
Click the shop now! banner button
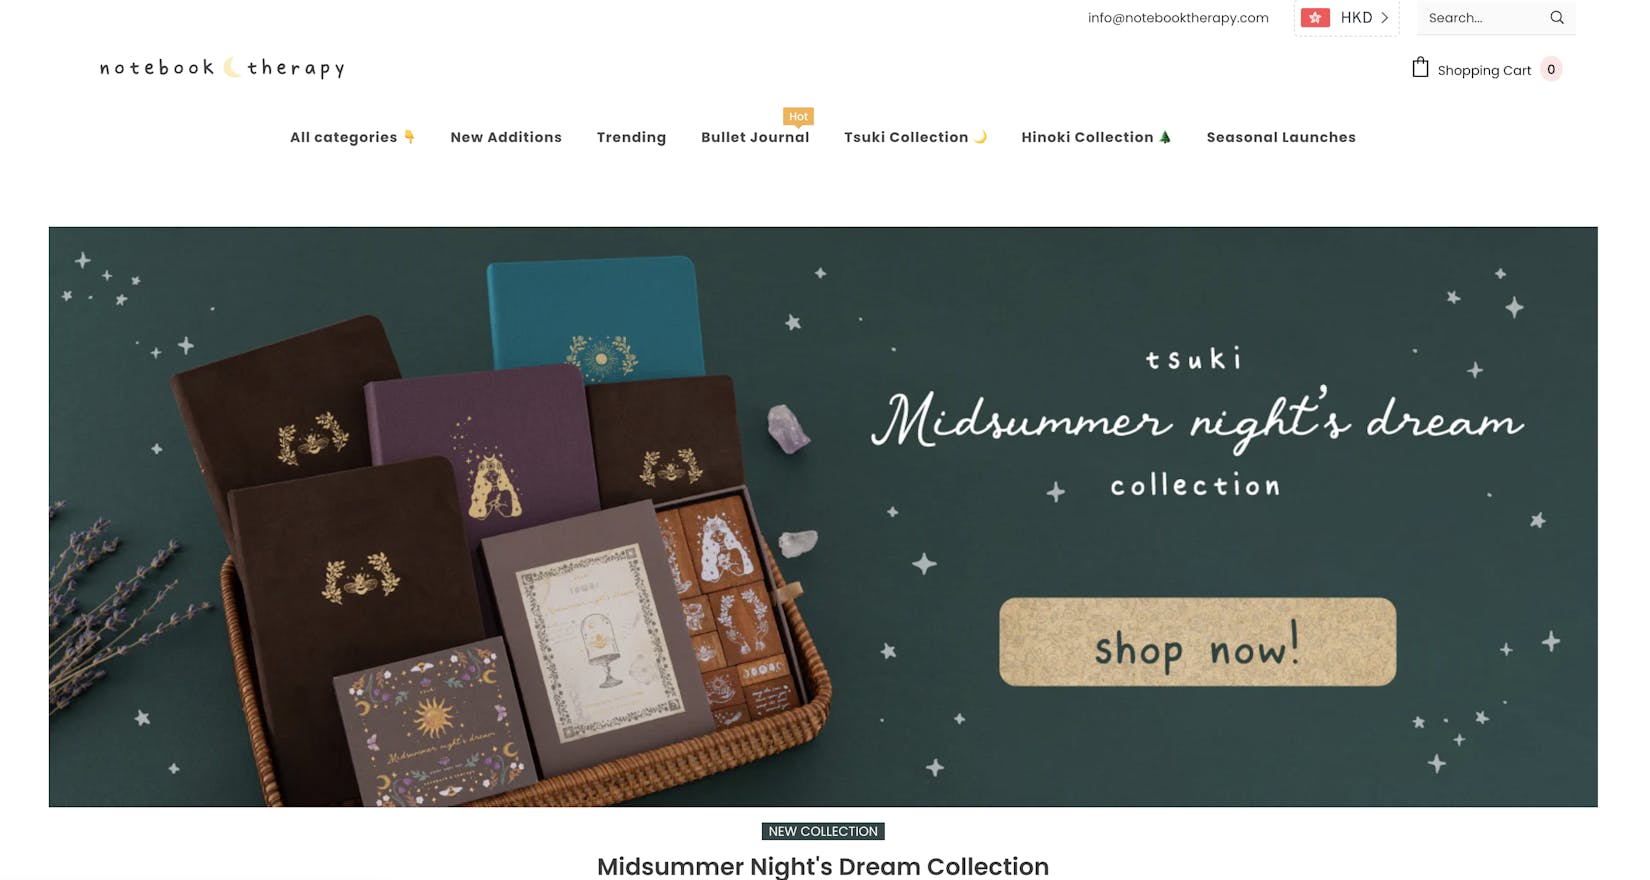click(x=1197, y=642)
